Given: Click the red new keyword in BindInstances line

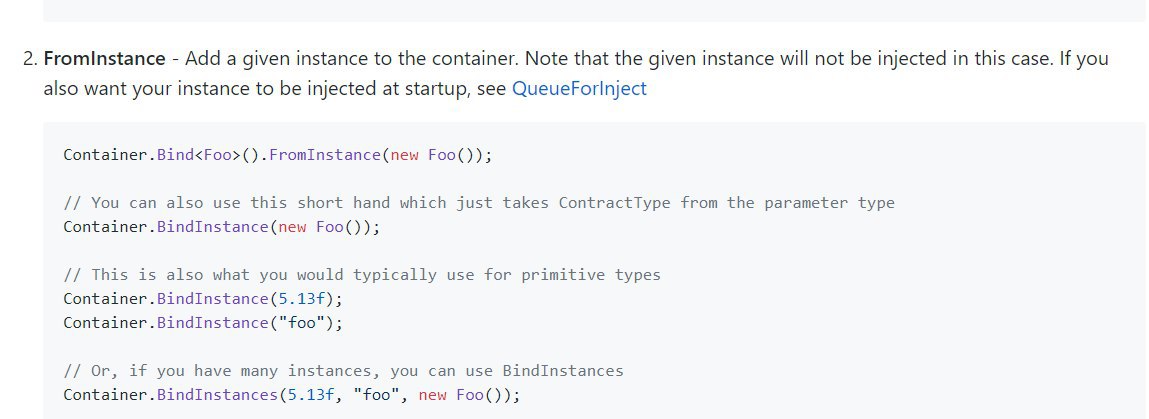Looking at the screenshot, I should coord(432,396).
